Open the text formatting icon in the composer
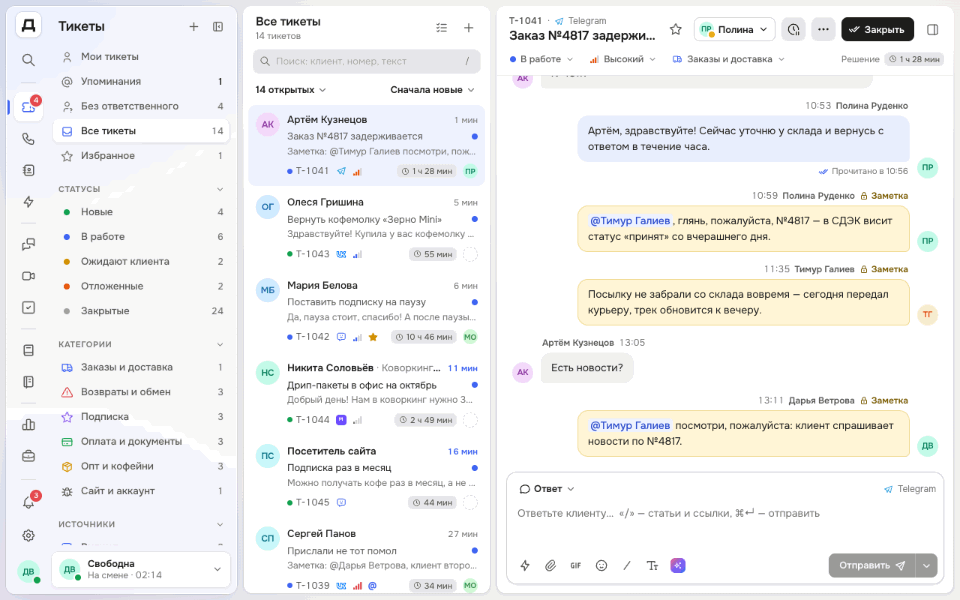 coord(652,566)
